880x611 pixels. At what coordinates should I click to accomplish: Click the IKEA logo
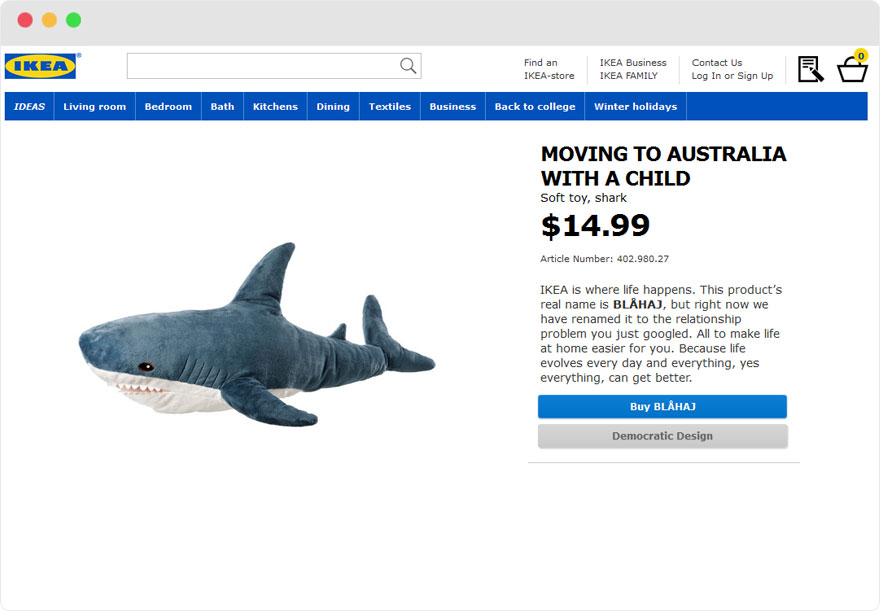coord(40,66)
